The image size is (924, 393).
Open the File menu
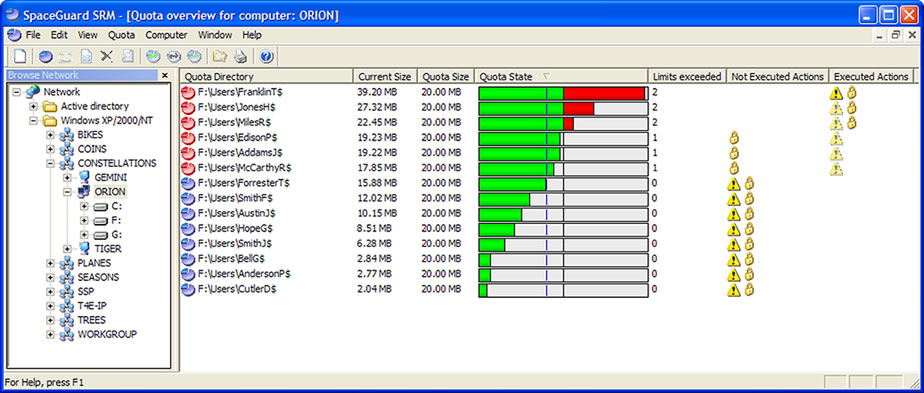point(32,35)
